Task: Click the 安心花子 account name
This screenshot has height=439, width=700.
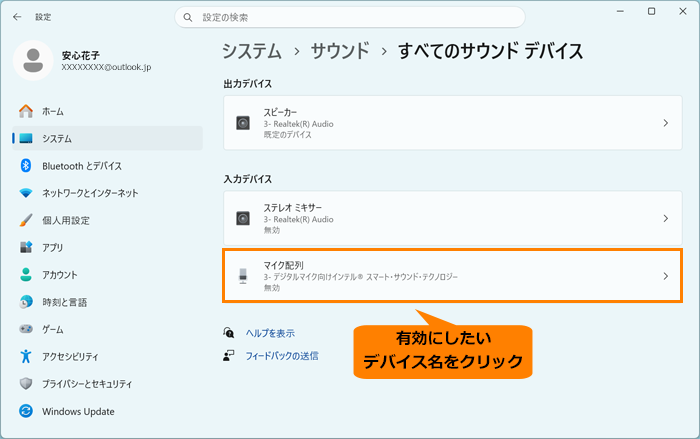Action: (81, 55)
